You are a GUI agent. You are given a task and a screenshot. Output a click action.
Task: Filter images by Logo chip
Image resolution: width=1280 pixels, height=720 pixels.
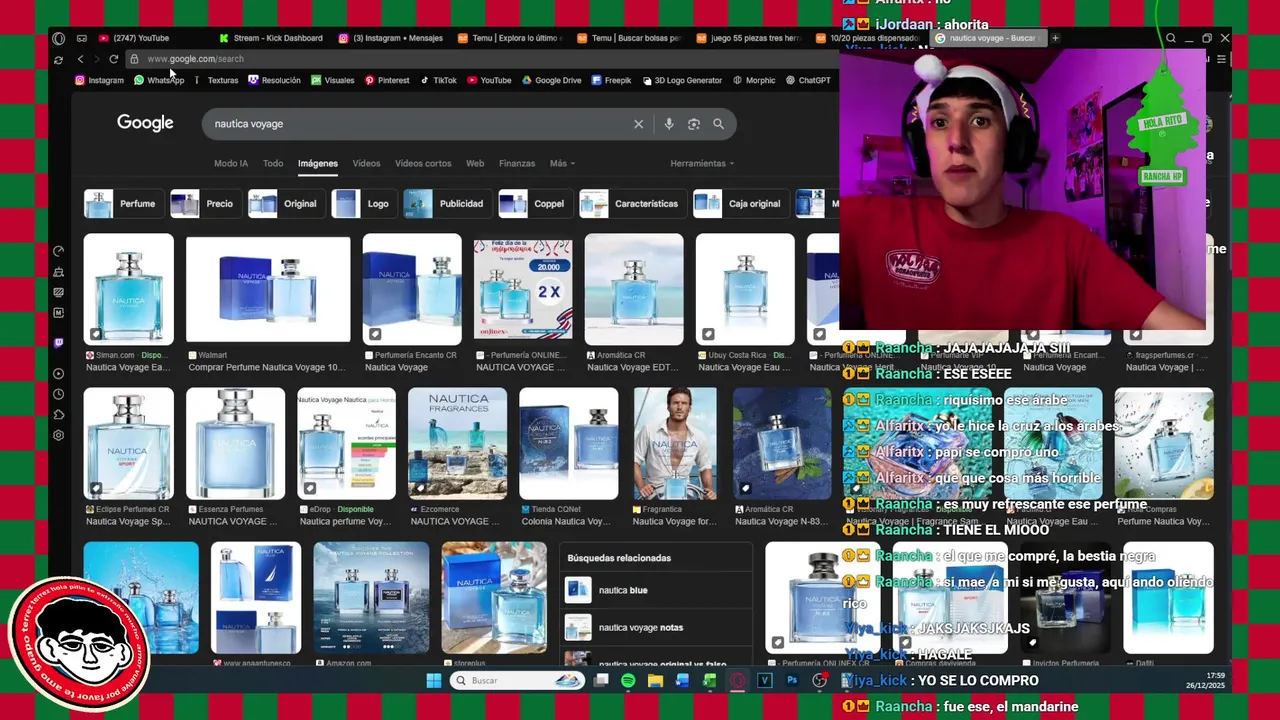[364, 203]
